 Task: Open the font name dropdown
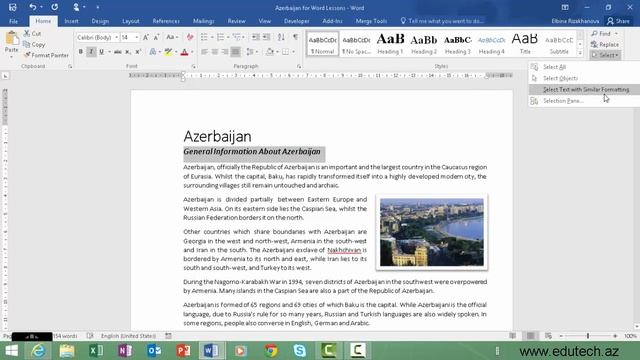[x=116, y=37]
